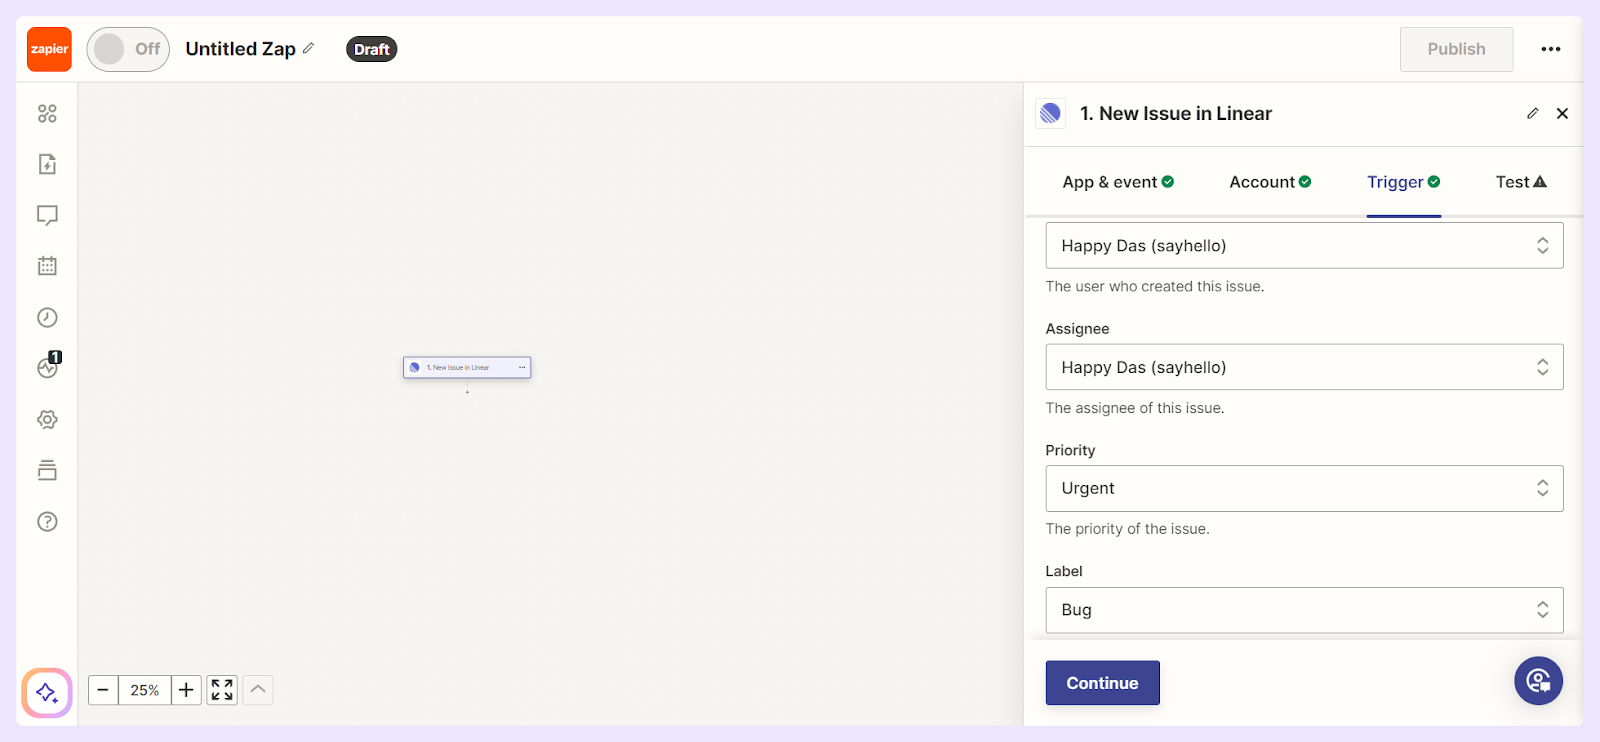The height and width of the screenshot is (742, 1600).
Task: Click the Publish button
Action: [x=1456, y=49]
